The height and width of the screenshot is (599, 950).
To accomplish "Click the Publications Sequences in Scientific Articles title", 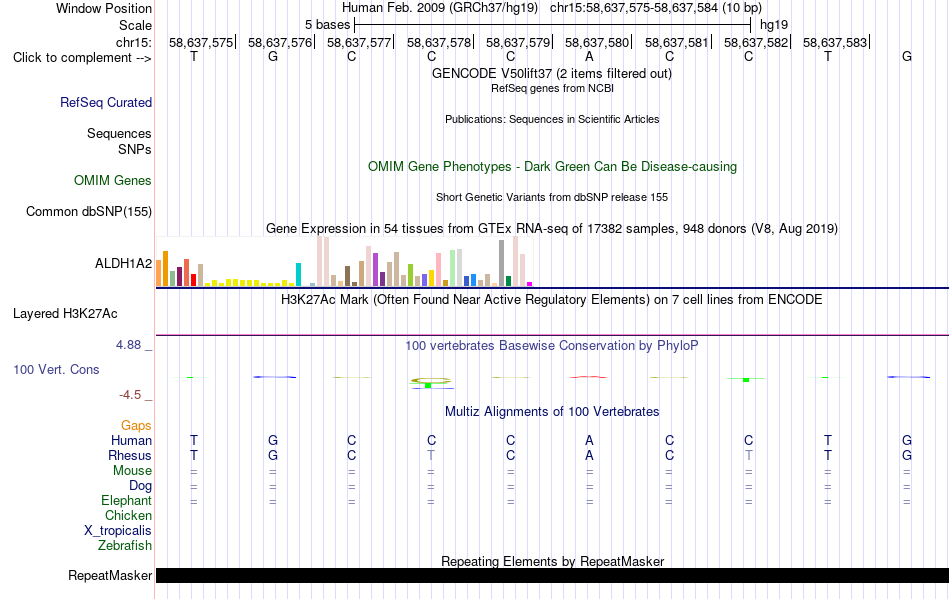I will [552, 119].
